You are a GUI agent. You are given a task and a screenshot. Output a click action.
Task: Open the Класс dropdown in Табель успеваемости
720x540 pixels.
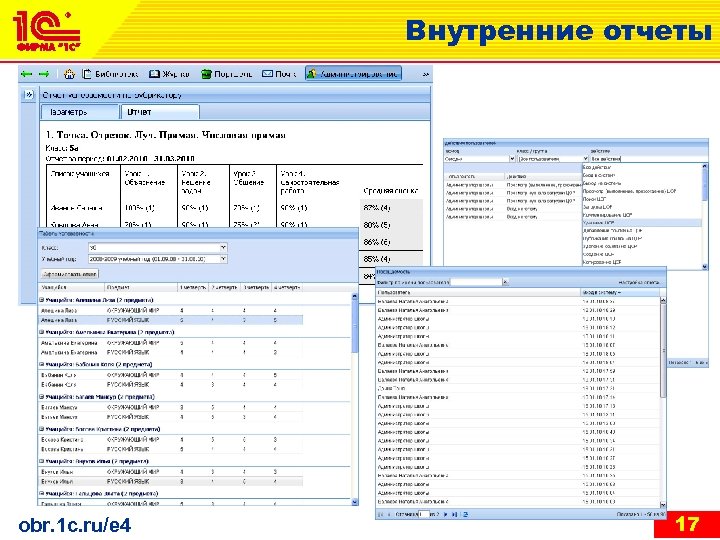coord(223,248)
